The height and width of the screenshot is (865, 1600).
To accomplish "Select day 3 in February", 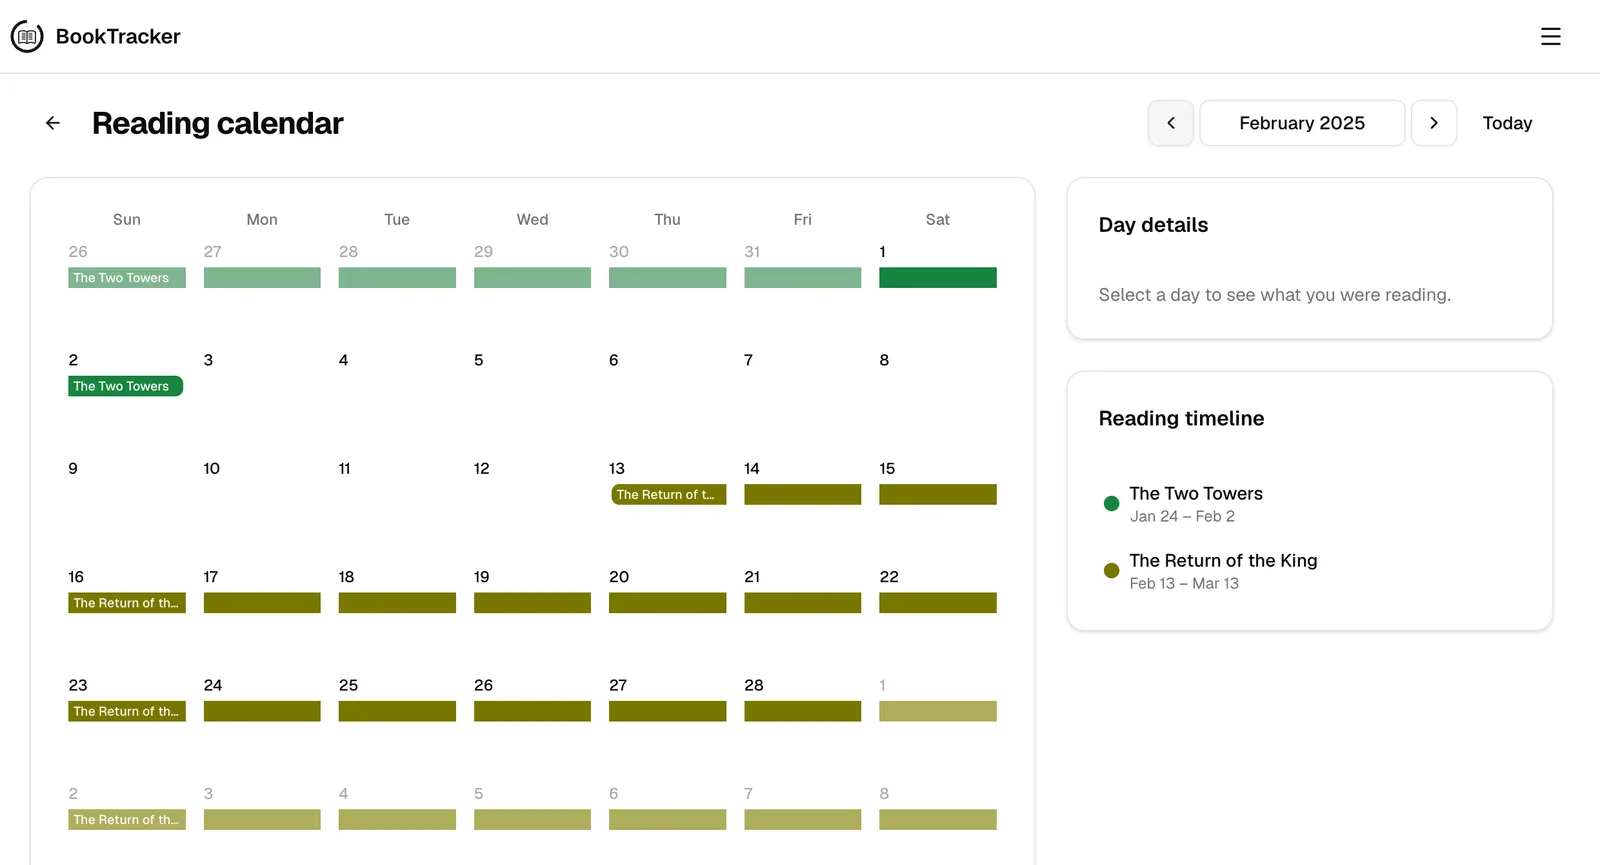I will click(x=208, y=360).
